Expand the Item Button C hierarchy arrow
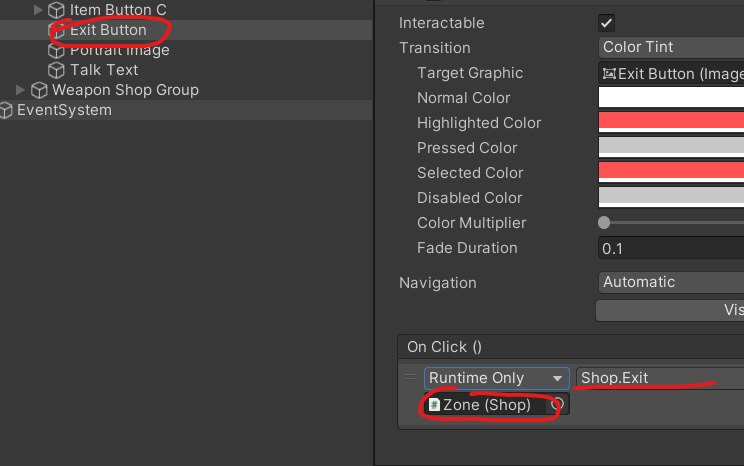 [39, 10]
